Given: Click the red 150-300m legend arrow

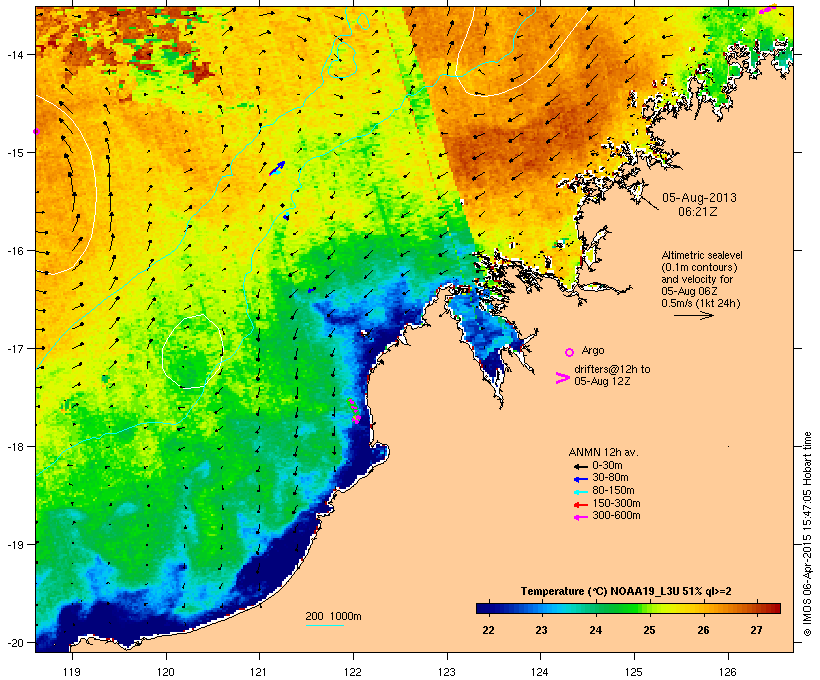Looking at the screenshot, I should pyautogui.click(x=580, y=504).
